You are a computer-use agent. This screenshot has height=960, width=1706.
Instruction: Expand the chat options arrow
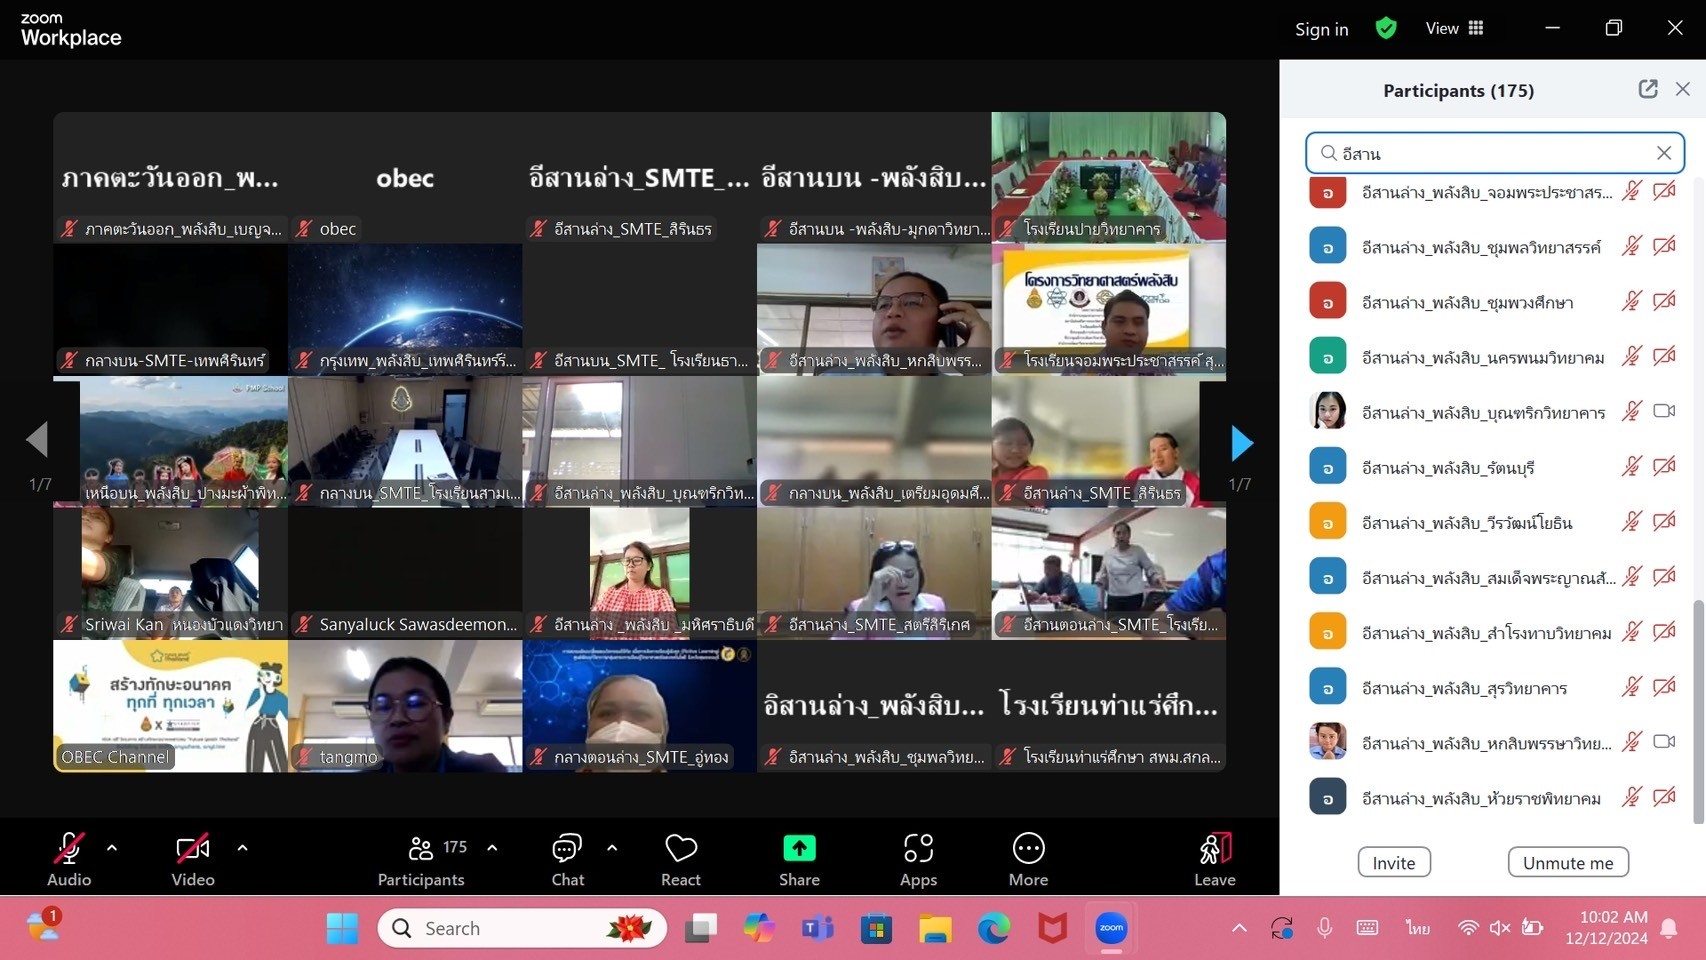pyautogui.click(x=612, y=848)
